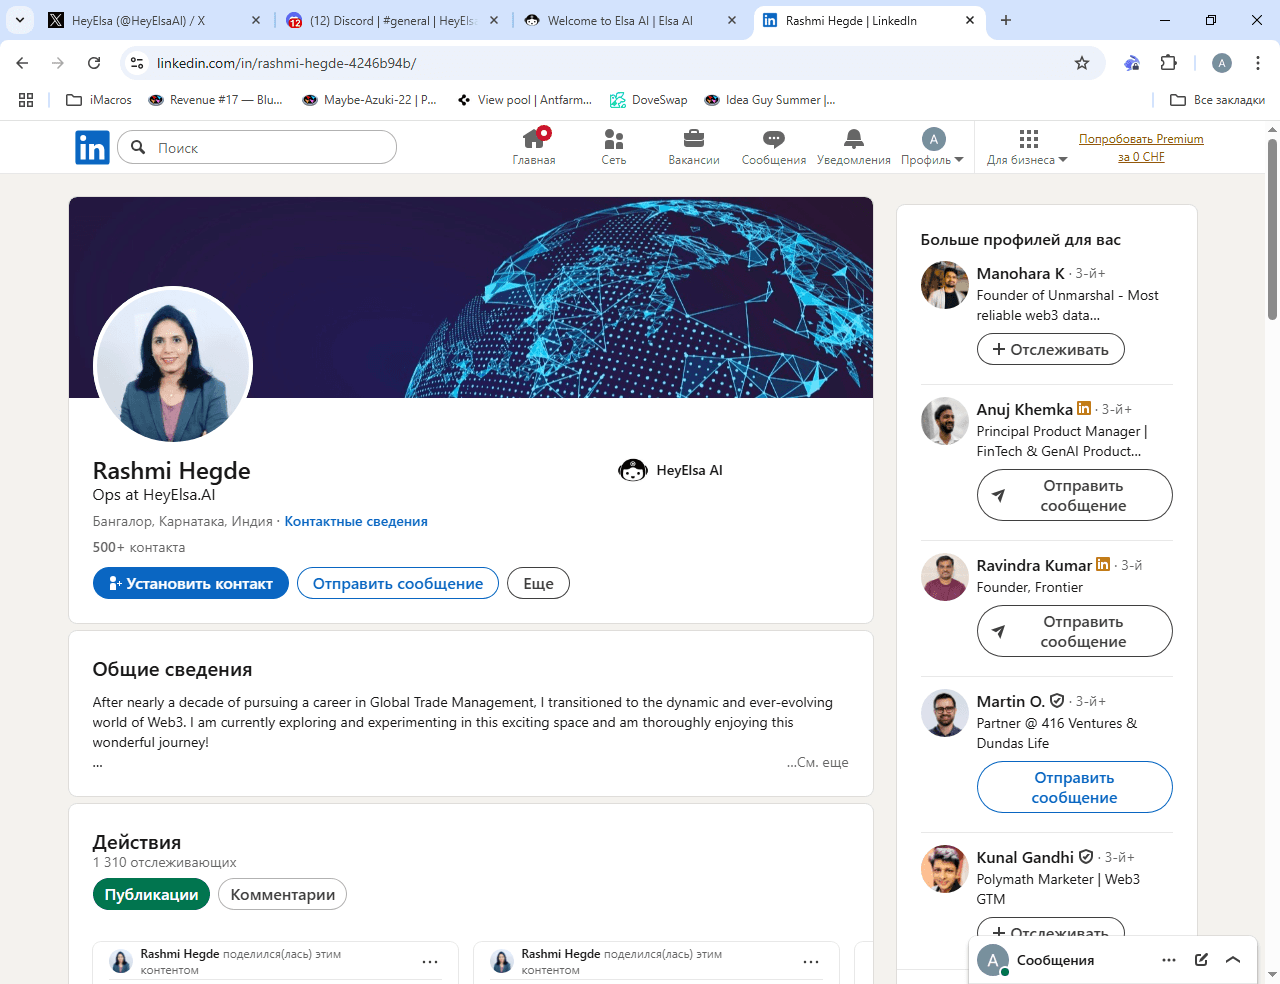
Task: Open Maybe-Azuki-22 bookmark
Action: coord(369,100)
